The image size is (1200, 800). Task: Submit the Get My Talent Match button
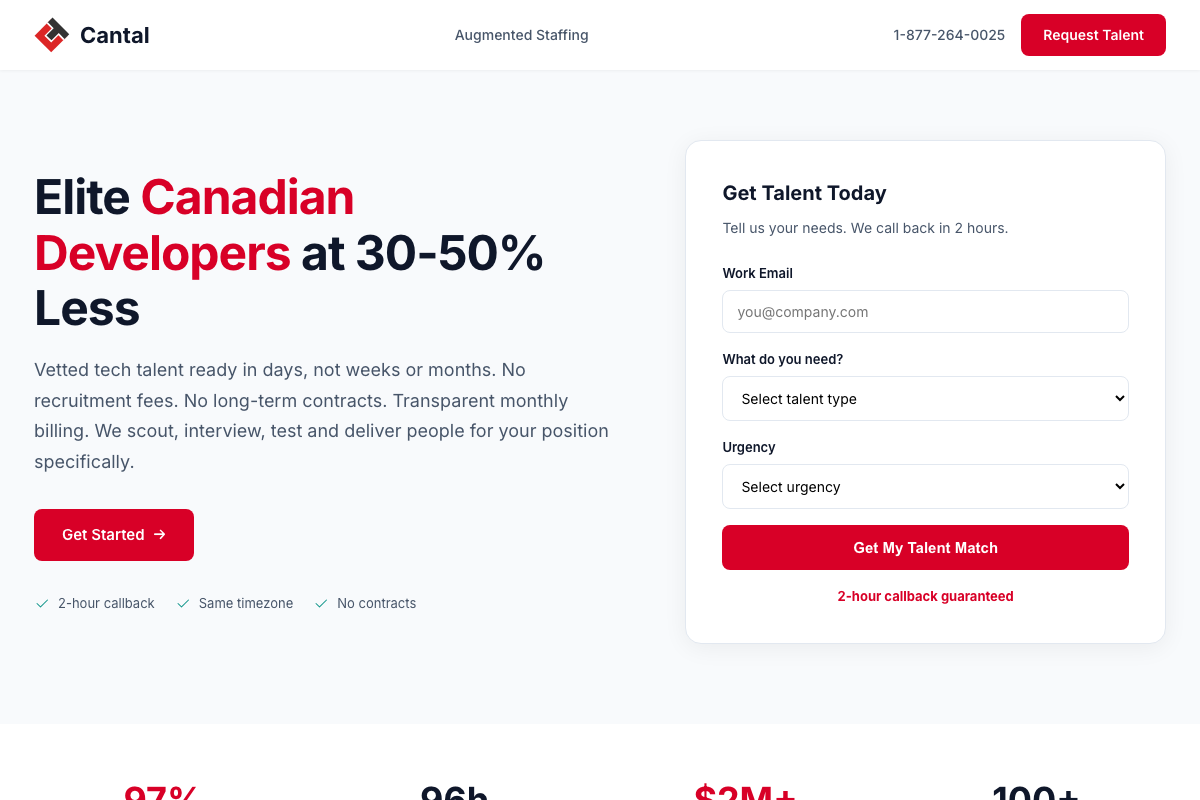tap(925, 548)
